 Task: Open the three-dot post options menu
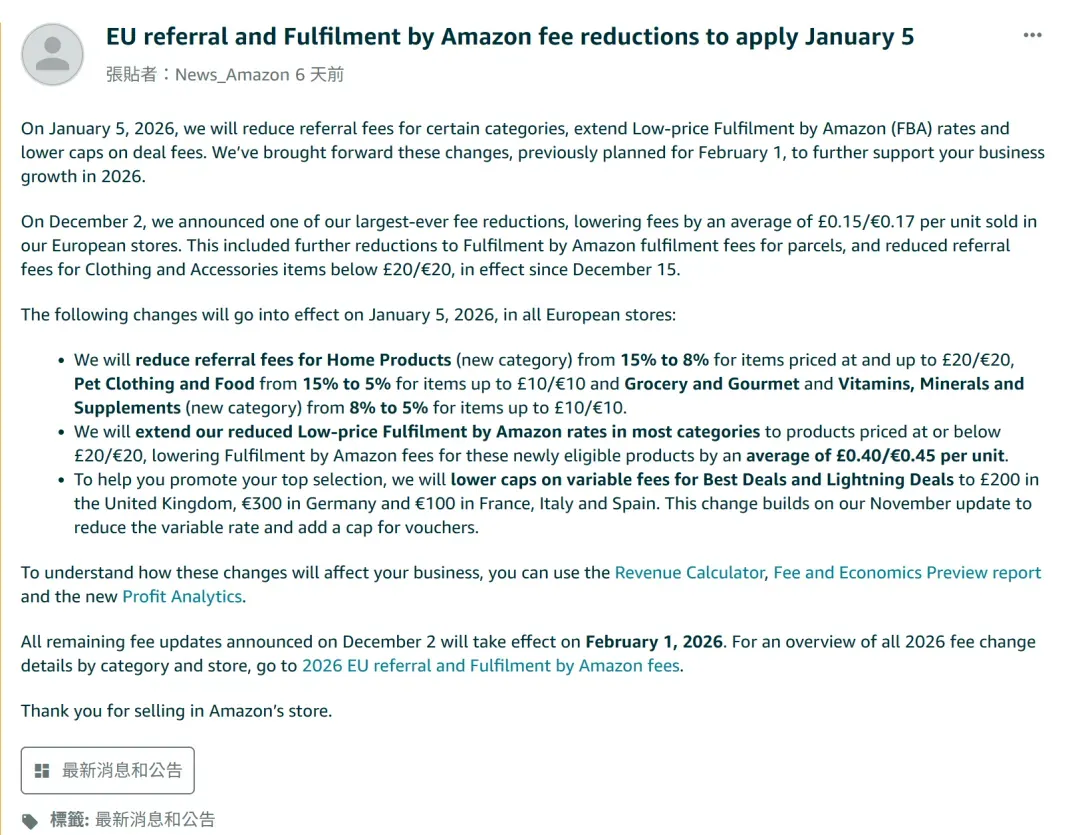click(x=1032, y=35)
